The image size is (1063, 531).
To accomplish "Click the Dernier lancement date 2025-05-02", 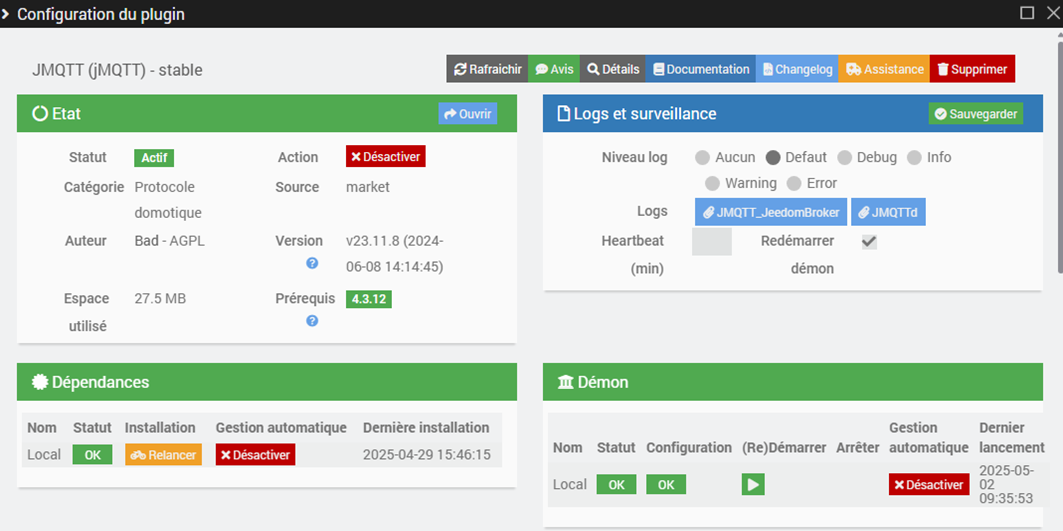I will (1006, 484).
